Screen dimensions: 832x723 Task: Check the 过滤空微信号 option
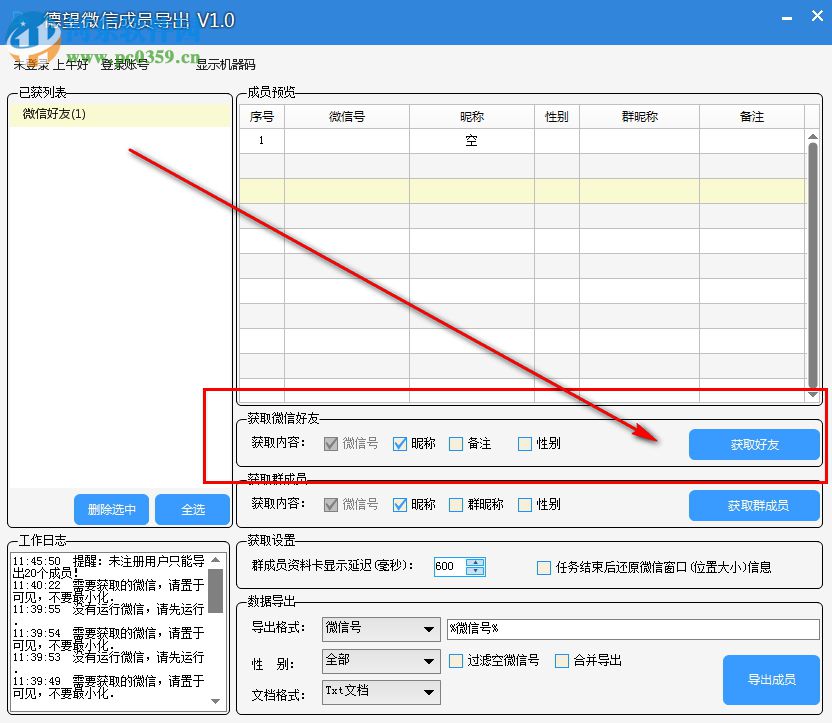click(x=457, y=661)
